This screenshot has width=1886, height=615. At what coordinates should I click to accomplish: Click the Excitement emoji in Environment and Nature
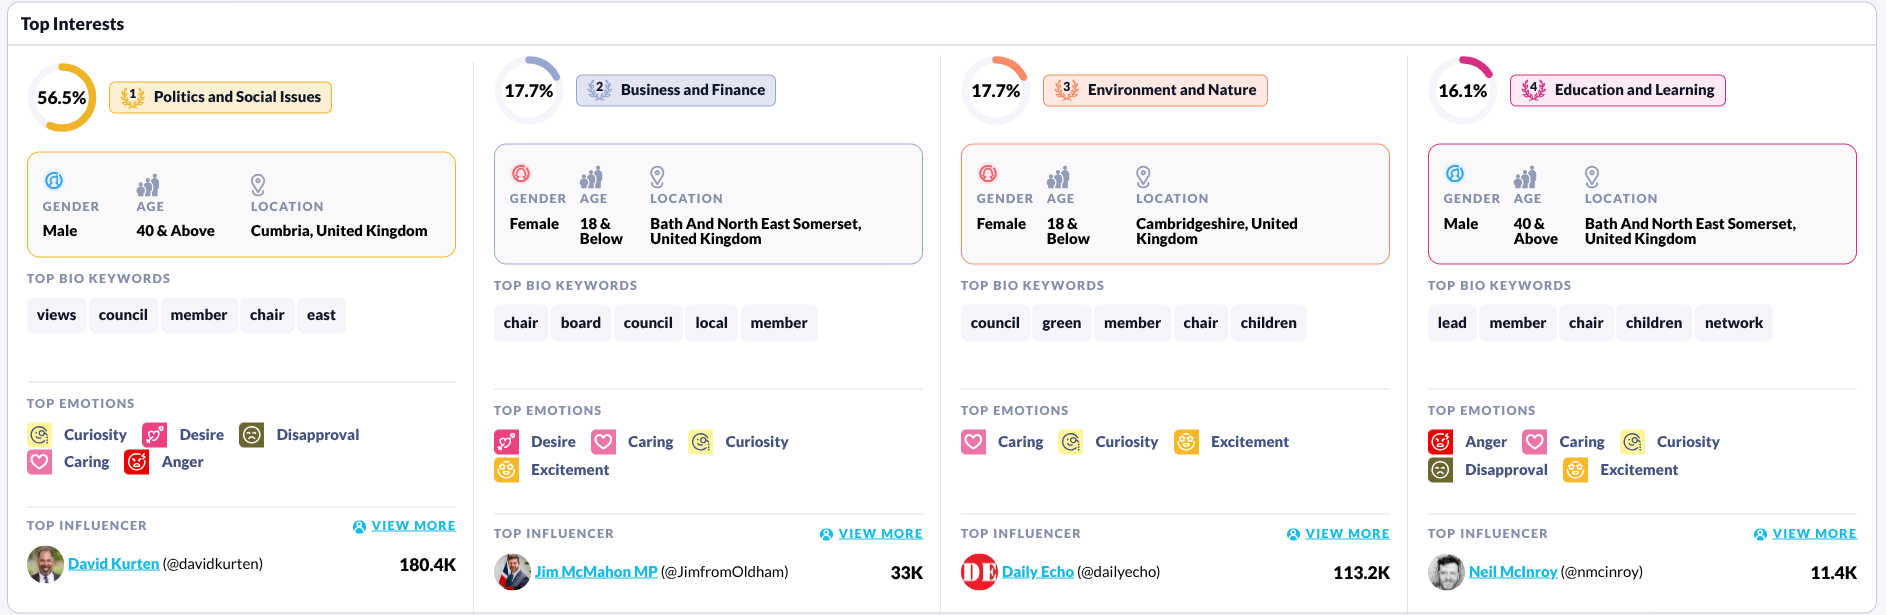tap(1186, 442)
